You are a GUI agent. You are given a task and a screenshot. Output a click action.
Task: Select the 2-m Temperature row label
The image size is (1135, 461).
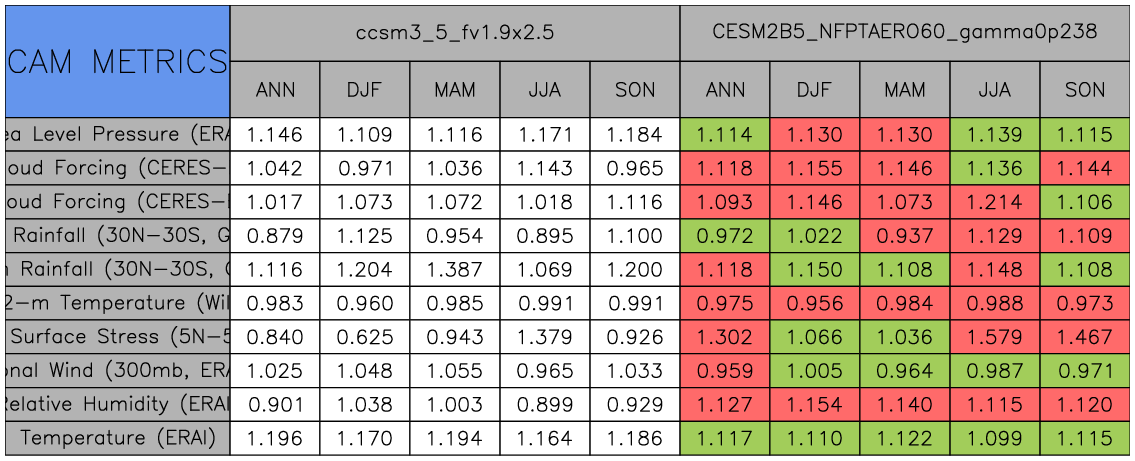click(x=117, y=303)
